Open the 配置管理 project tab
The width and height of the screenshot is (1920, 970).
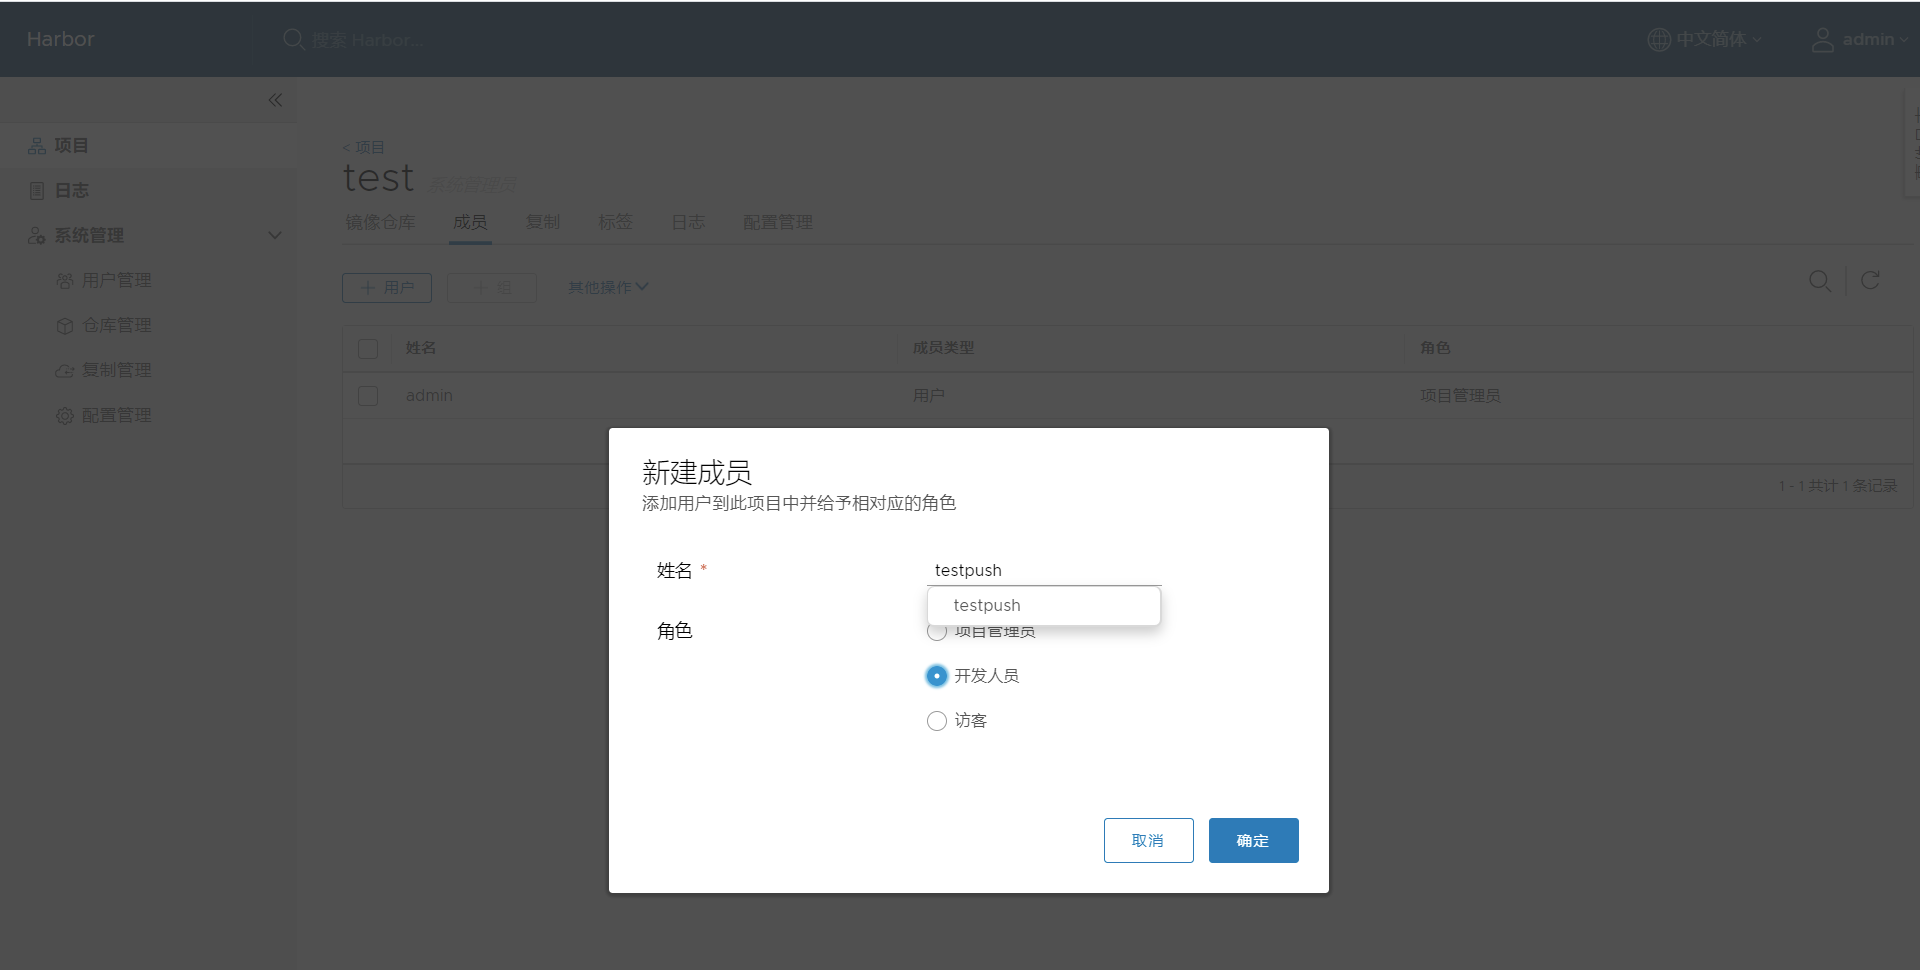[x=777, y=222]
